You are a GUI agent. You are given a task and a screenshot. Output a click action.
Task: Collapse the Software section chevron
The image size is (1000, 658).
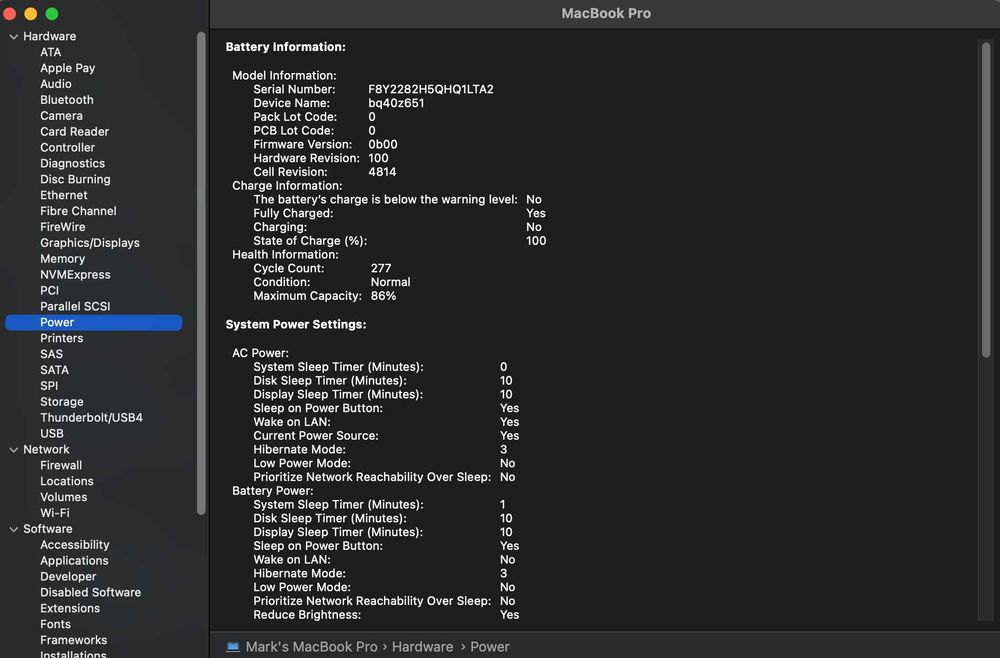point(13,529)
